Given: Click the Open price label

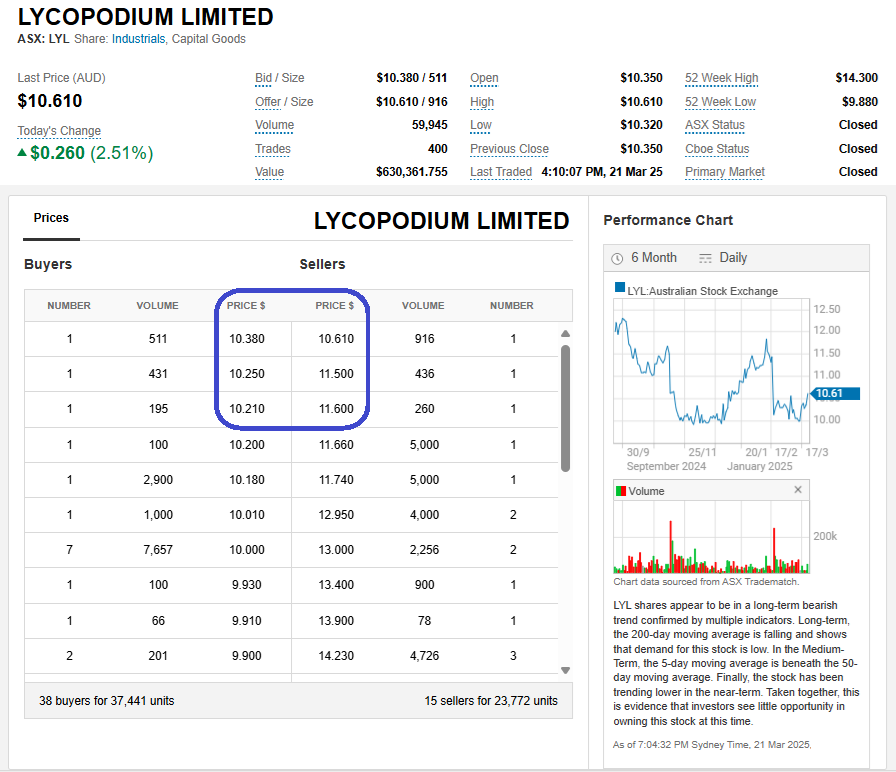Looking at the screenshot, I should click(484, 78).
